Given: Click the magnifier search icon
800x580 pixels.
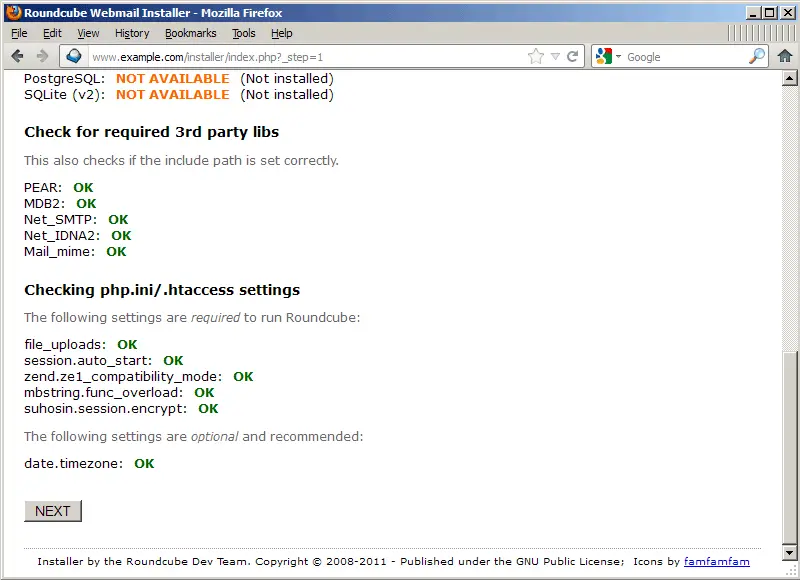Looking at the screenshot, I should pos(757,56).
